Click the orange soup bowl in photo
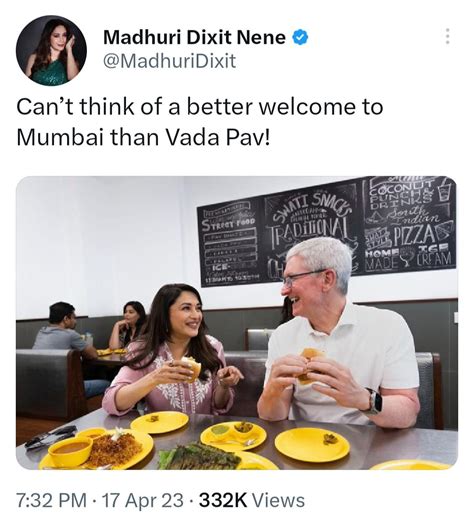The height and width of the screenshot is (527, 474). pyautogui.click(x=71, y=450)
